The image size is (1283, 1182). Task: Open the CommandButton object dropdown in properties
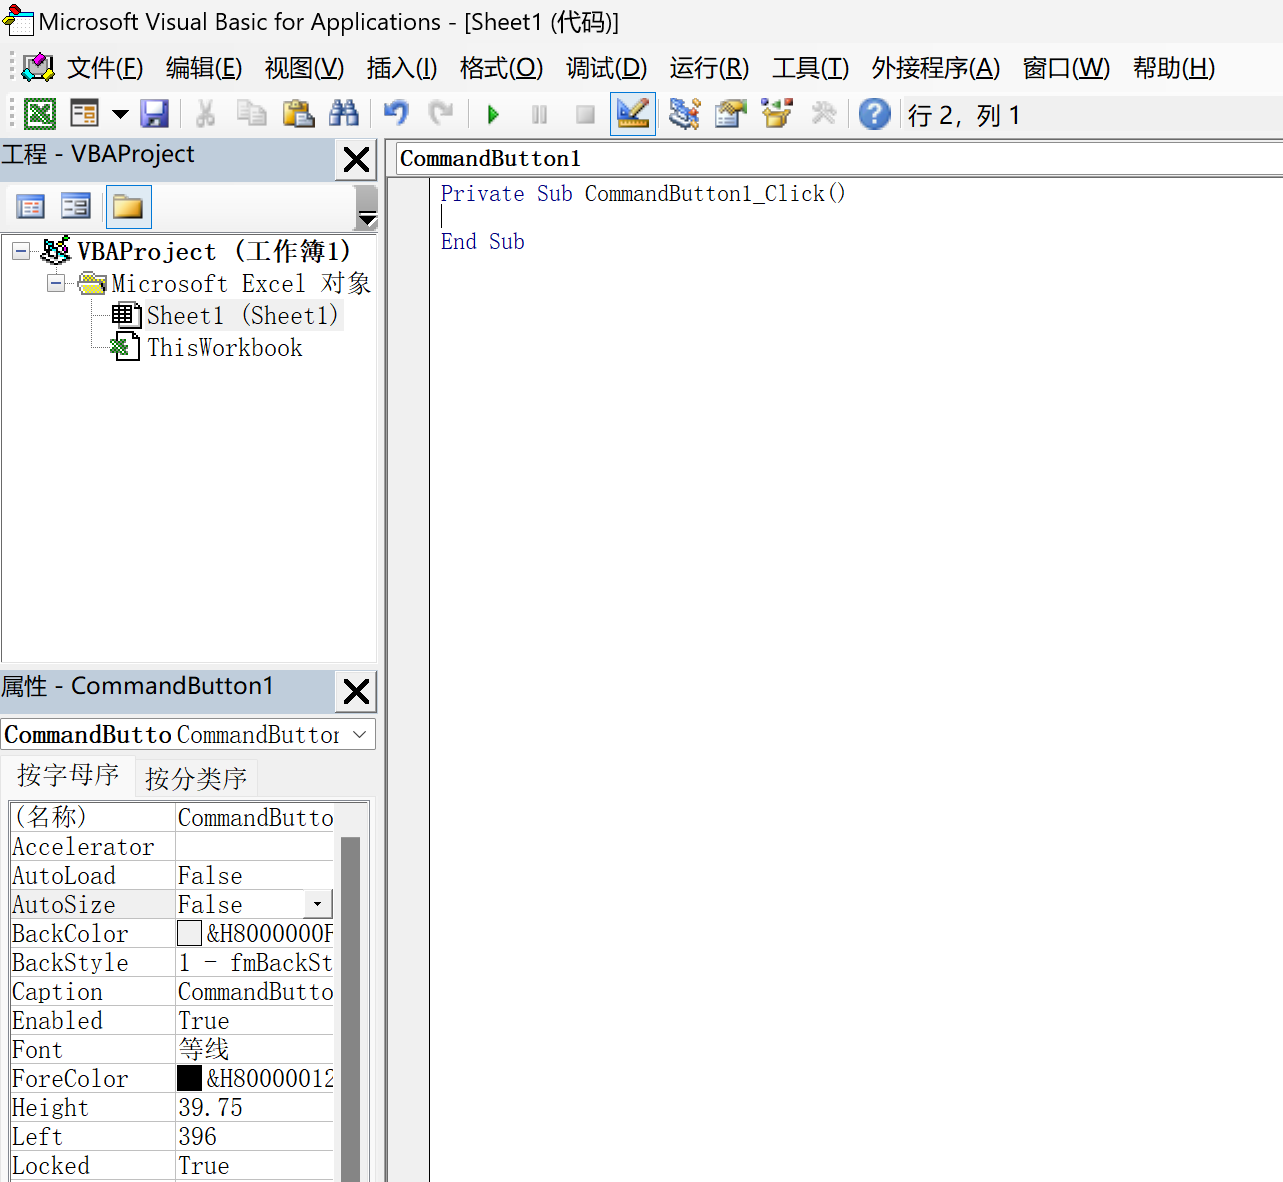[x=359, y=734]
